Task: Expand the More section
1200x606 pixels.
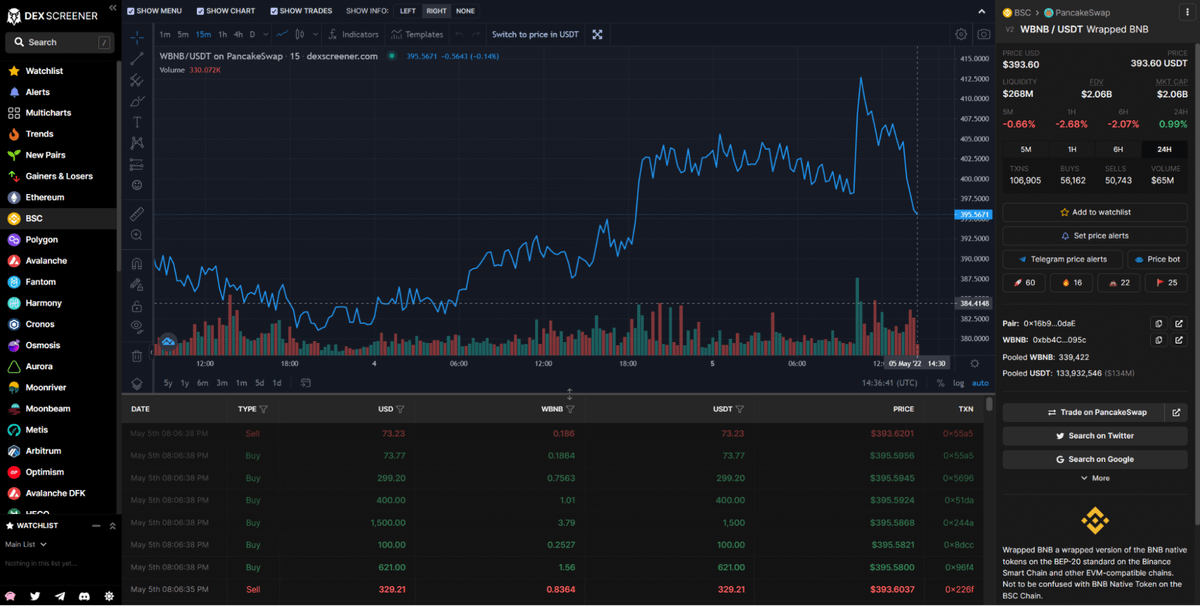Action: (1095, 478)
